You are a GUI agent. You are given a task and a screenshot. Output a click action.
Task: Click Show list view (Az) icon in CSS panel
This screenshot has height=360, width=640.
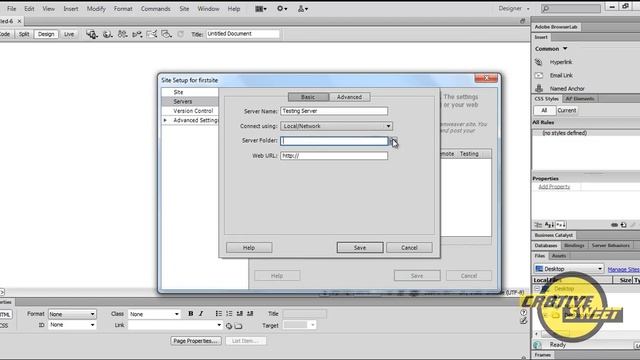click(549, 225)
